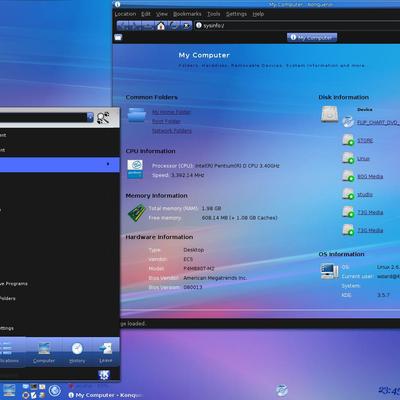Image resolution: width=400 pixels, height=400 pixels.
Task: Select the My Computer tab
Action: [312, 37]
